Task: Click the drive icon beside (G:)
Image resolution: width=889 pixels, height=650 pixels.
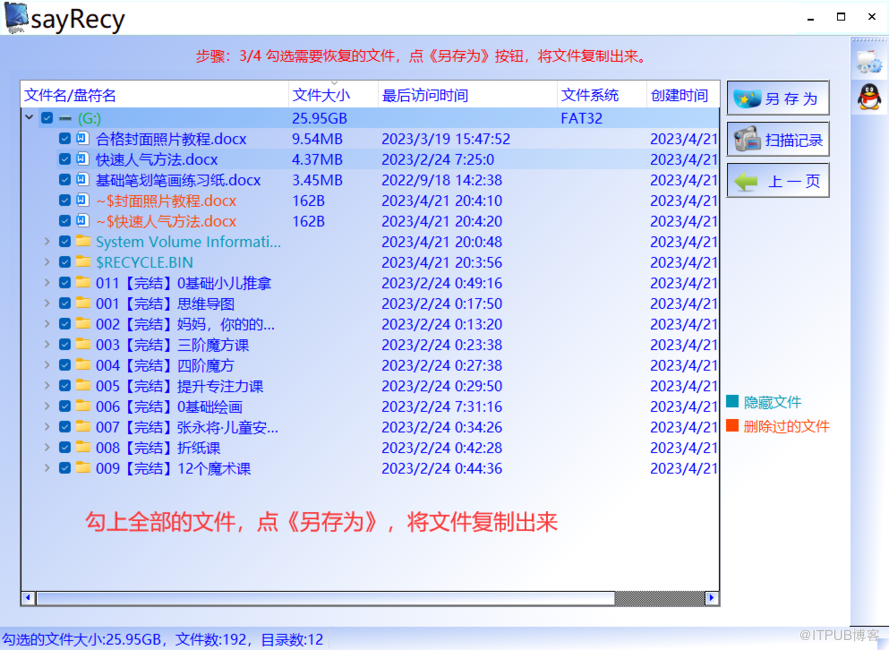Action: click(x=66, y=119)
